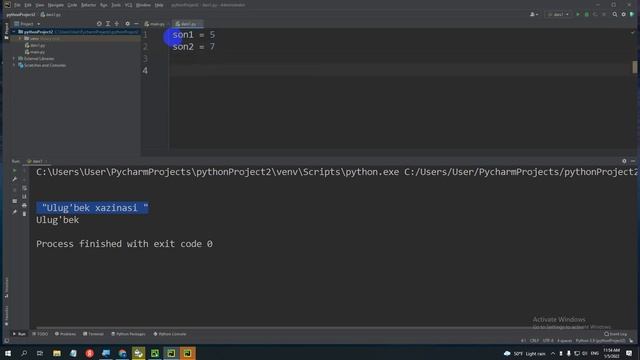Screen dimensions: 640x360
Task: Click the Python interpreter entry in the status bar
Action: pyautogui.click(x=600, y=340)
